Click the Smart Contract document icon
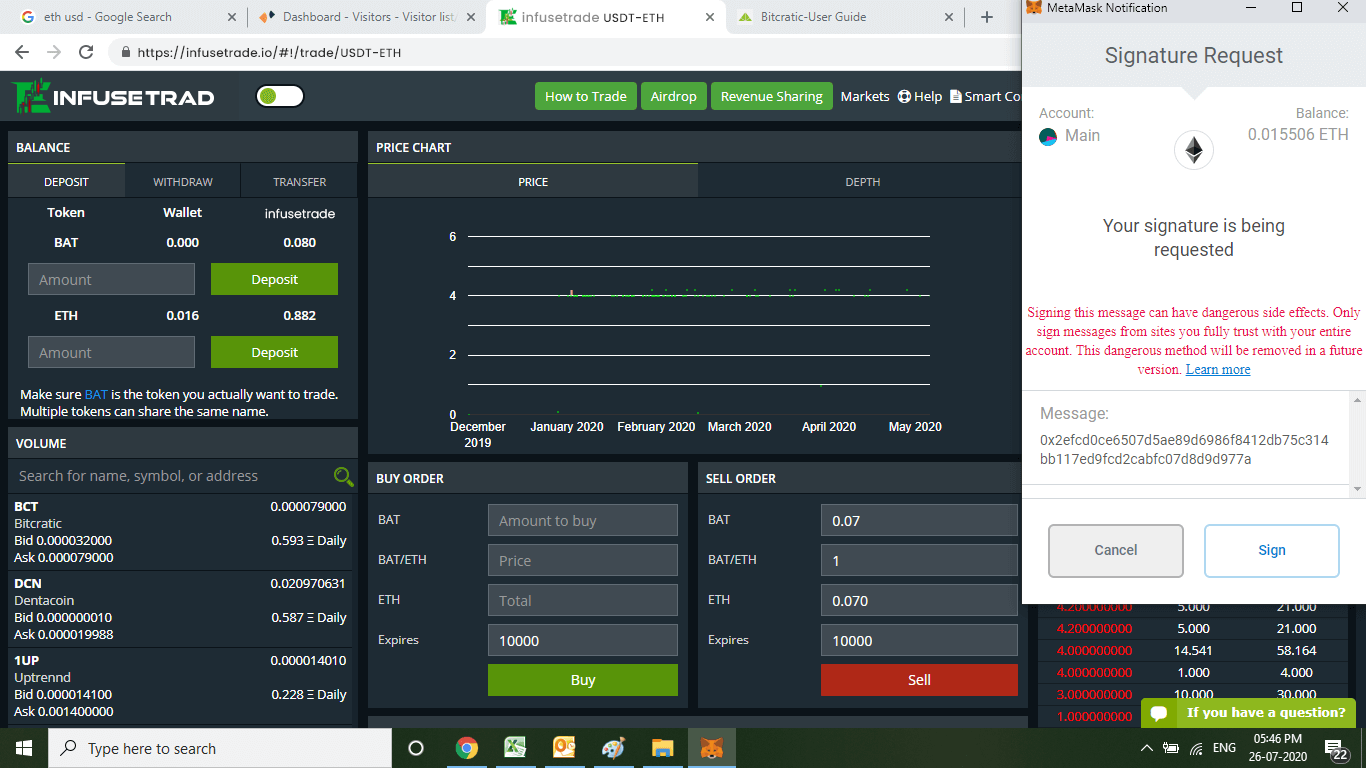The image size is (1366, 768). point(955,96)
